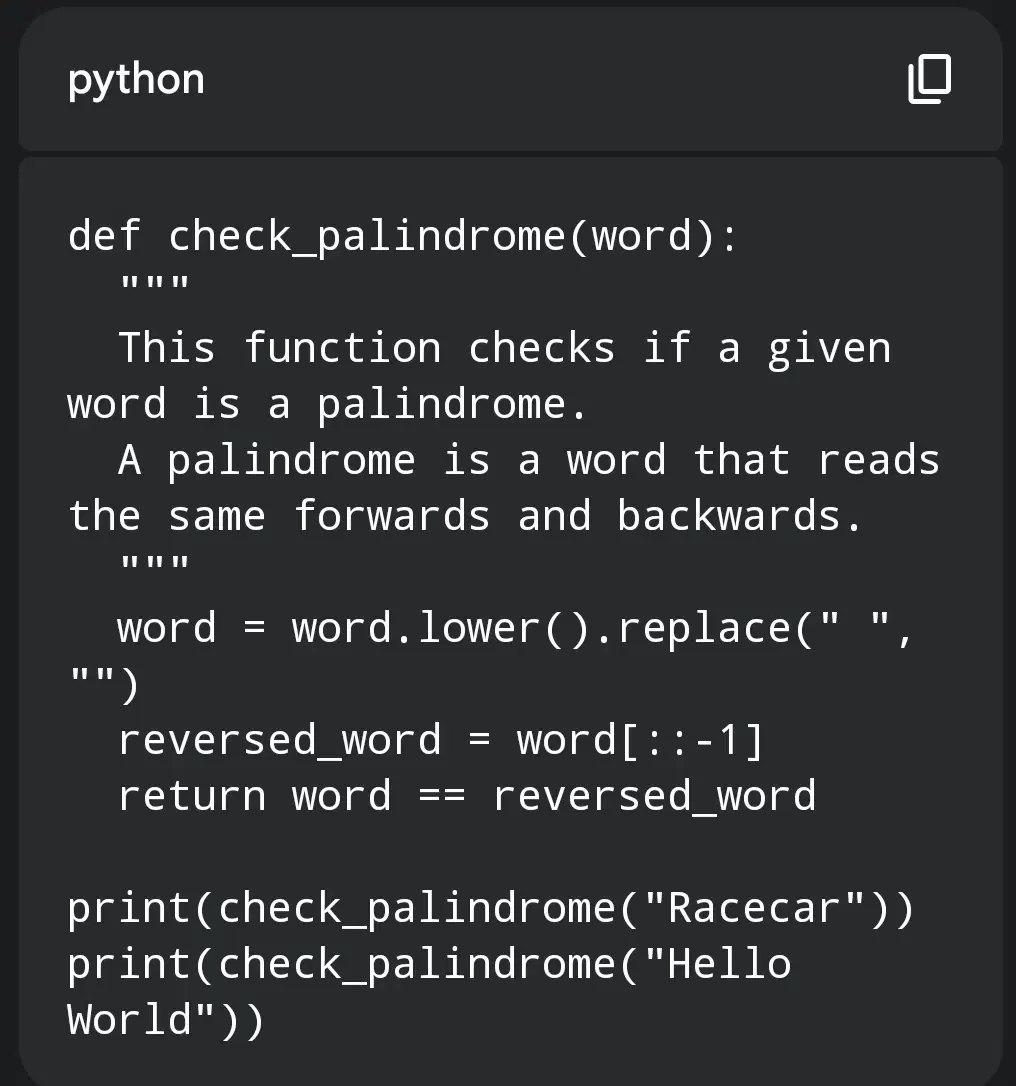Click the reversed_word = word[::-1] line

click(440, 740)
